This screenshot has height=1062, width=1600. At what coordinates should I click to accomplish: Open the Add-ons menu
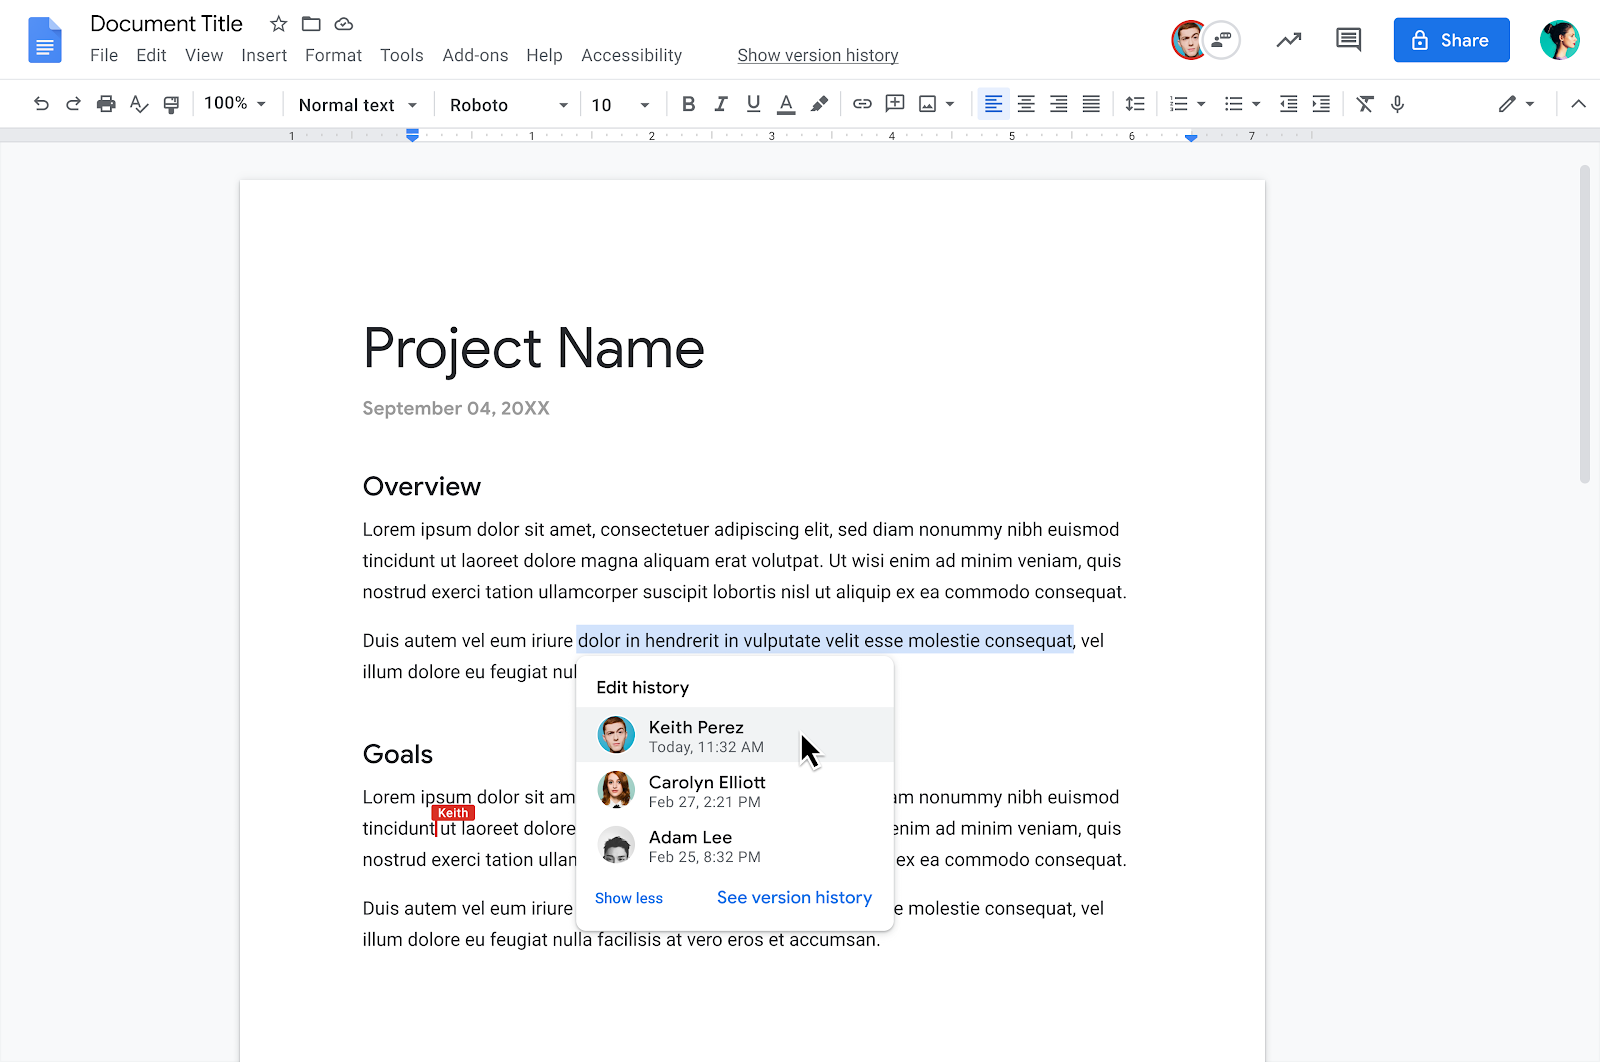[x=475, y=55]
